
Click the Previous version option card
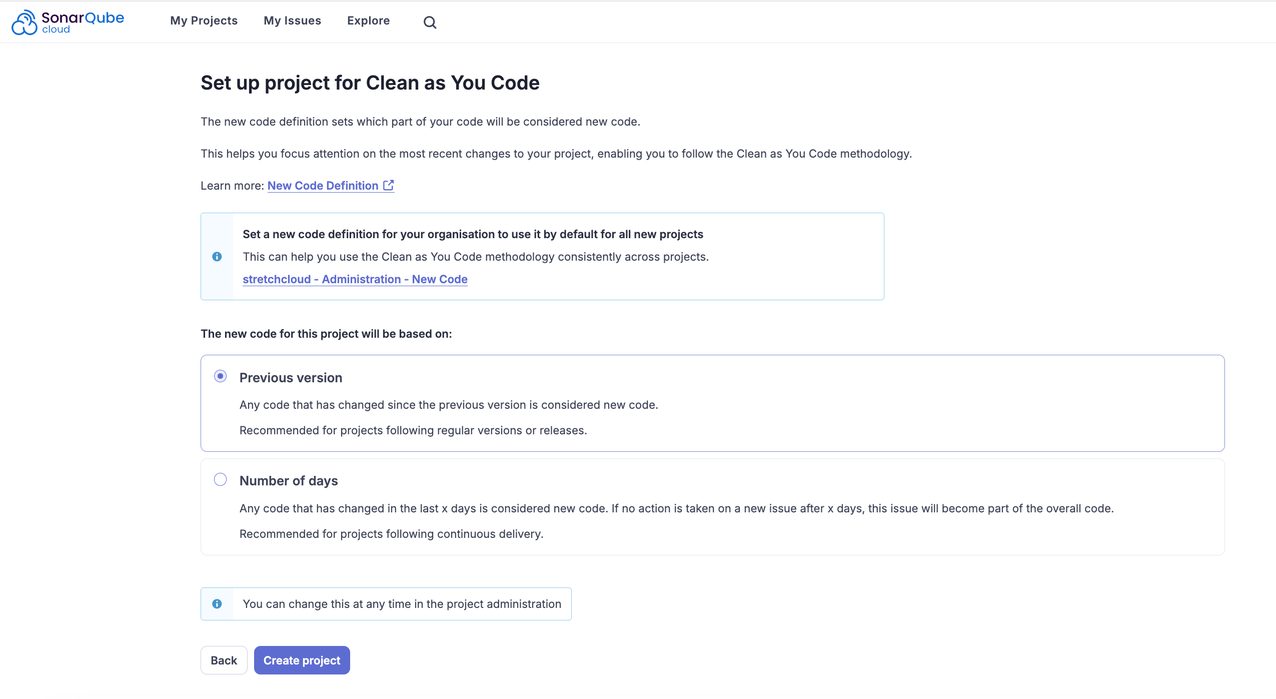point(712,402)
